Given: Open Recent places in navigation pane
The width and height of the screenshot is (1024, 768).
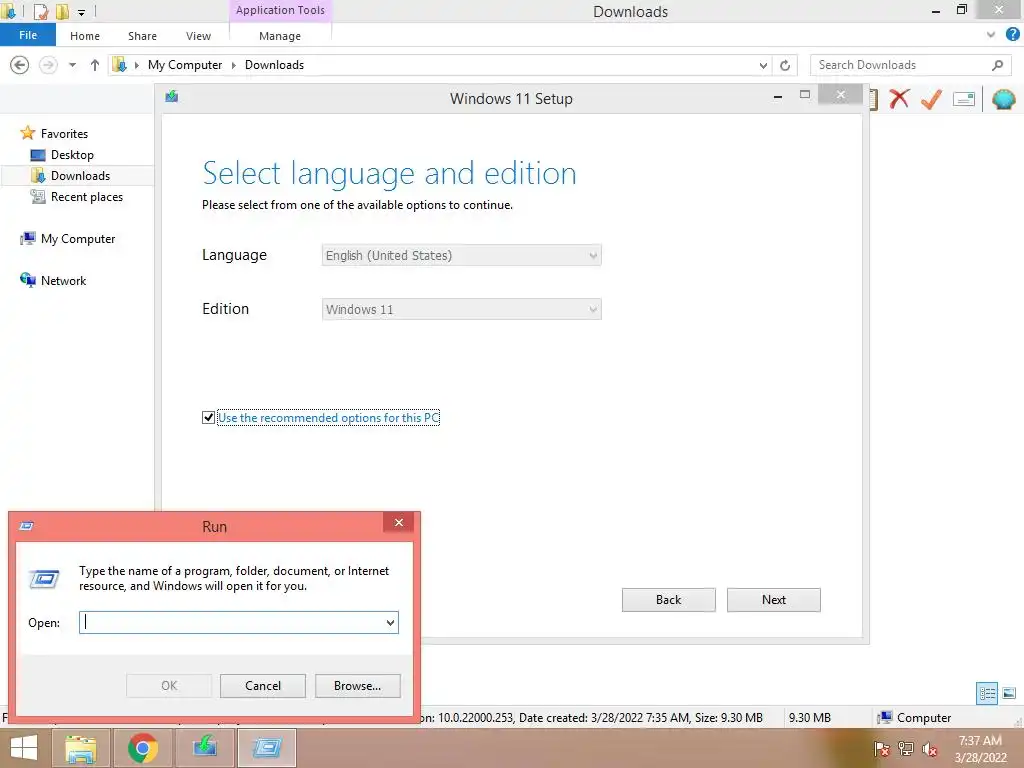Looking at the screenshot, I should click(x=86, y=197).
